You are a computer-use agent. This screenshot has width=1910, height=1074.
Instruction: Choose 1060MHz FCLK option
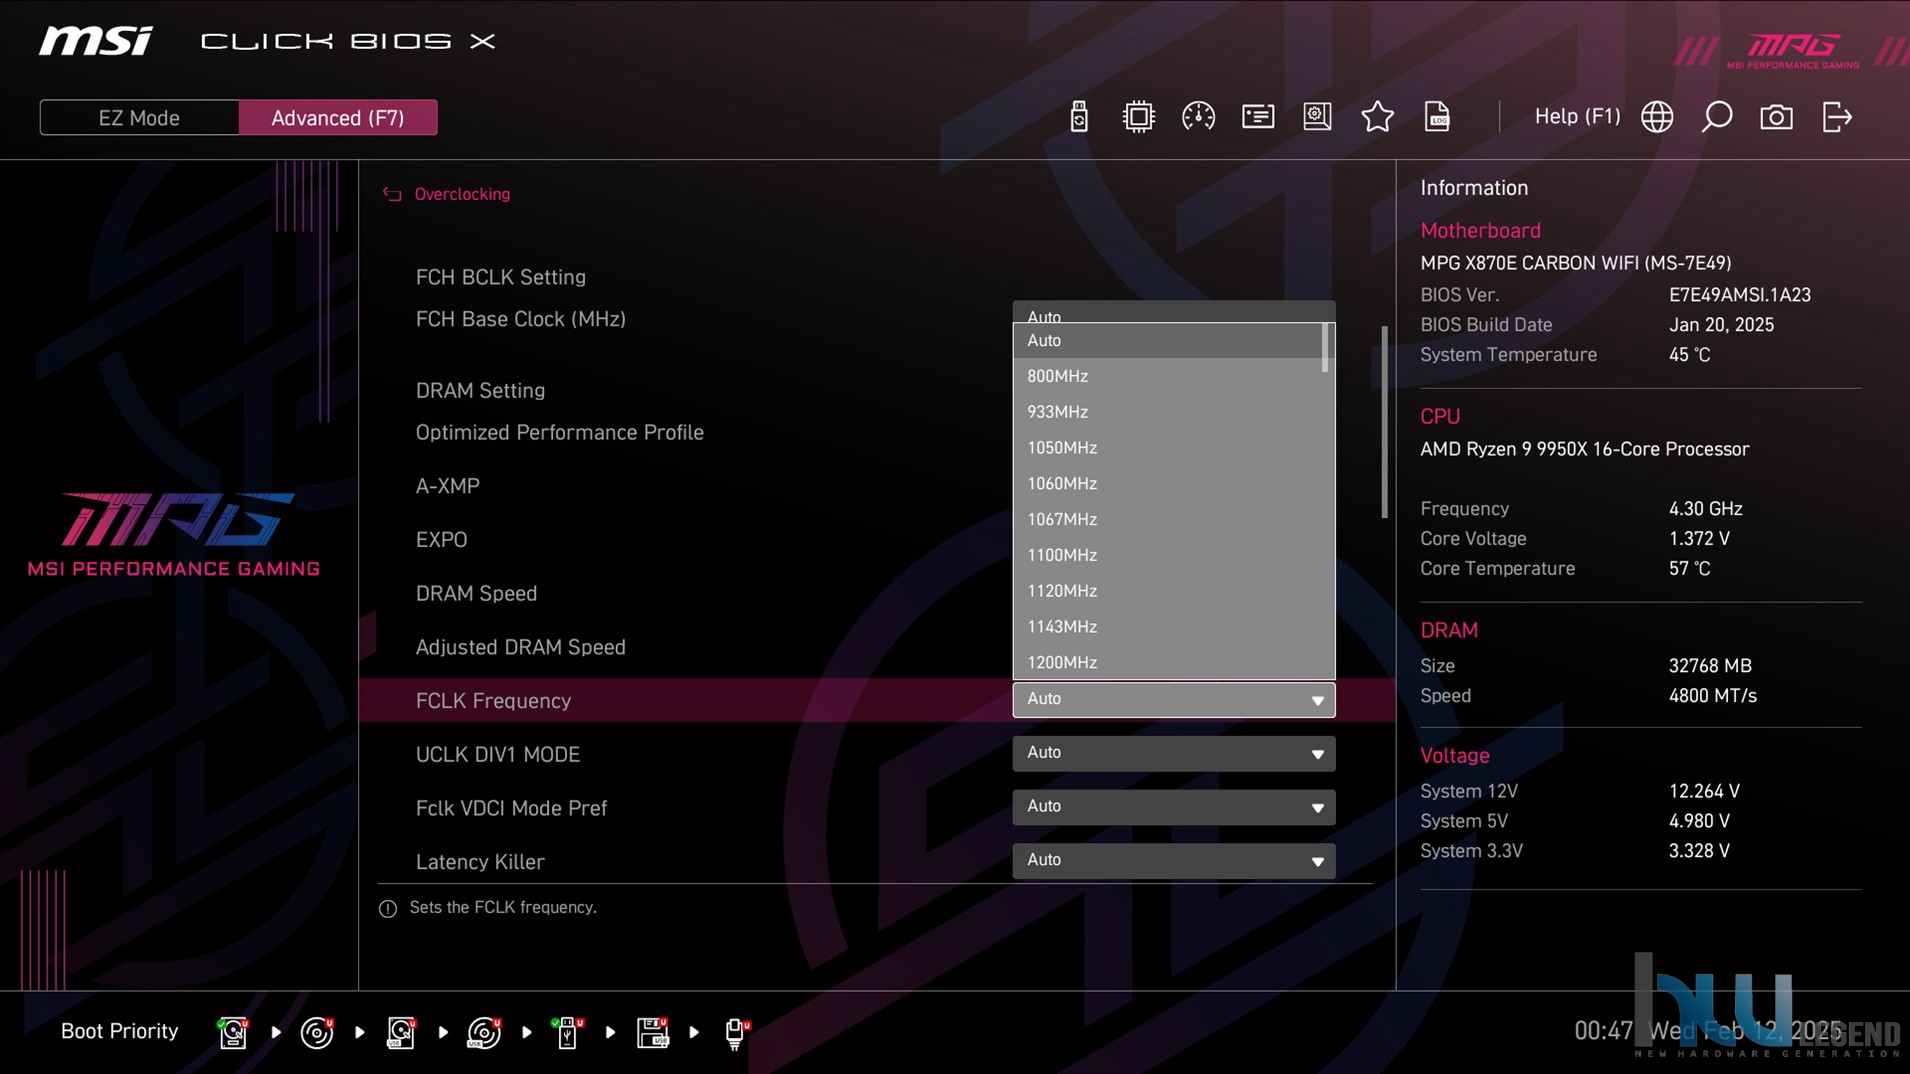[1168, 484]
